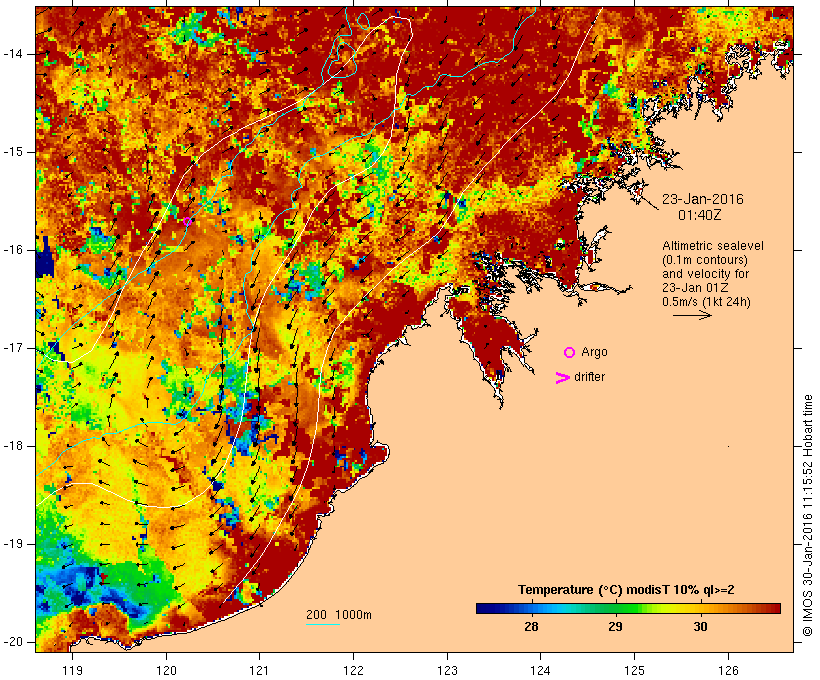Select the 'Argo' legend label

pos(594,352)
